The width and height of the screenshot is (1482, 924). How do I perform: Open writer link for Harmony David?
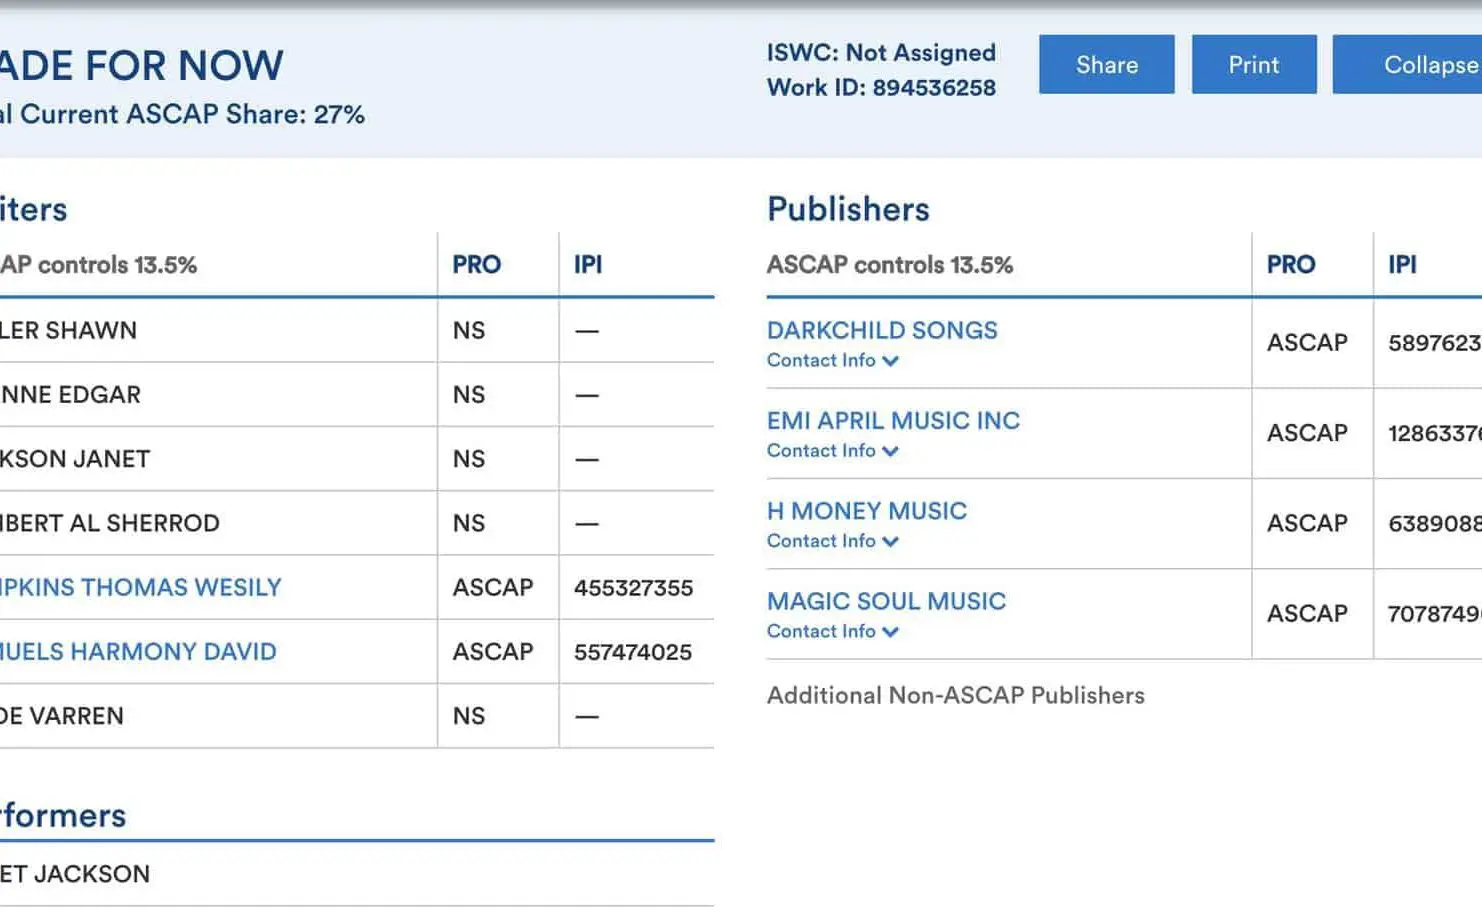pos(138,652)
